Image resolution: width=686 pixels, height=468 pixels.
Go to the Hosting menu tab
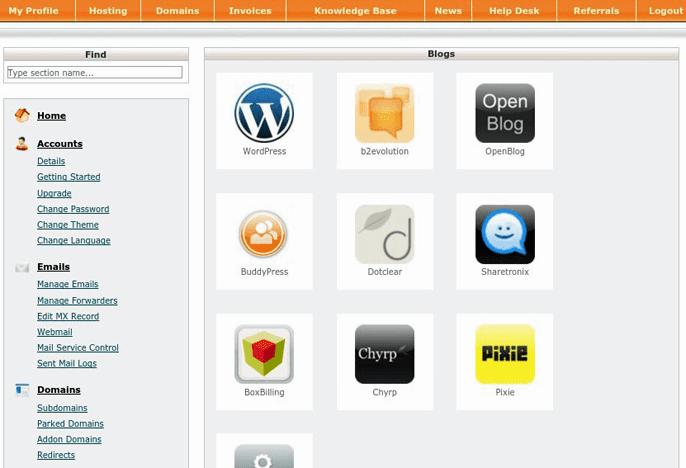tap(108, 10)
